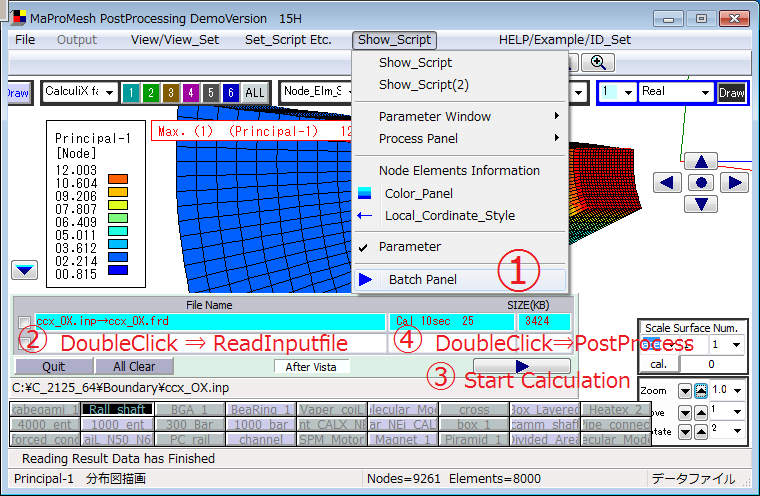Click the All Clear button

tap(134, 367)
